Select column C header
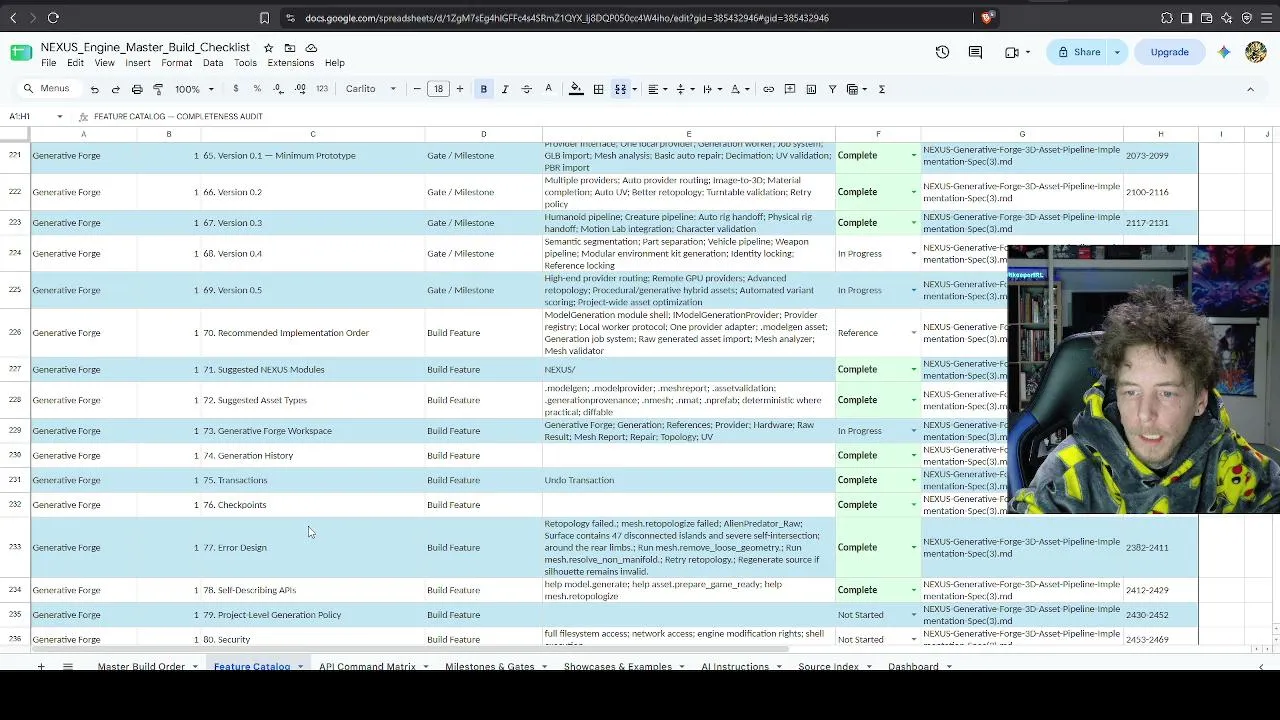 click(x=312, y=134)
